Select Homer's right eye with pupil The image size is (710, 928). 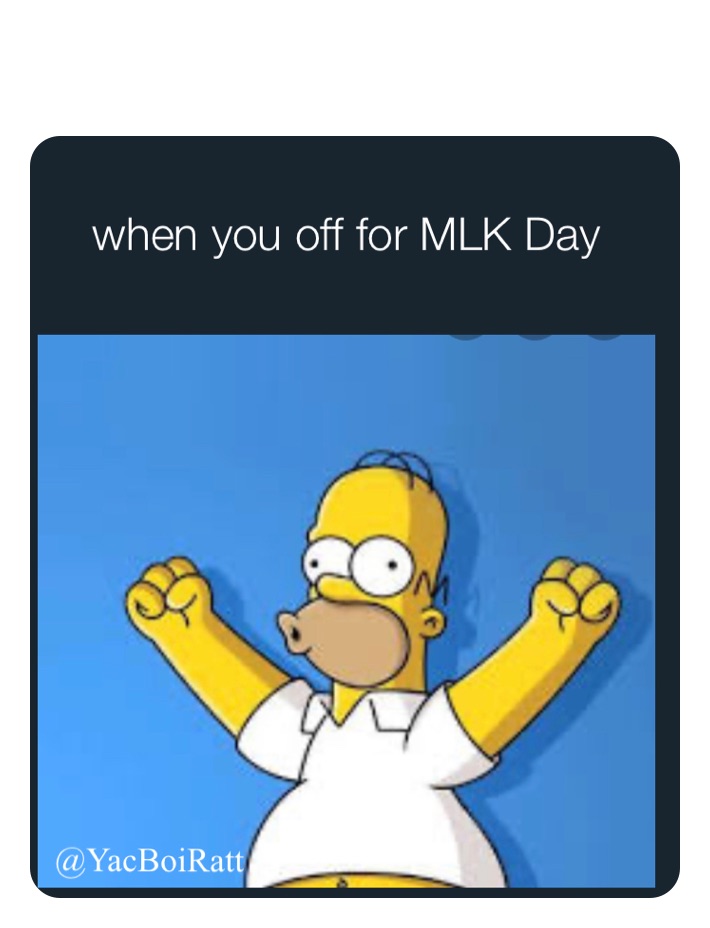(376, 565)
